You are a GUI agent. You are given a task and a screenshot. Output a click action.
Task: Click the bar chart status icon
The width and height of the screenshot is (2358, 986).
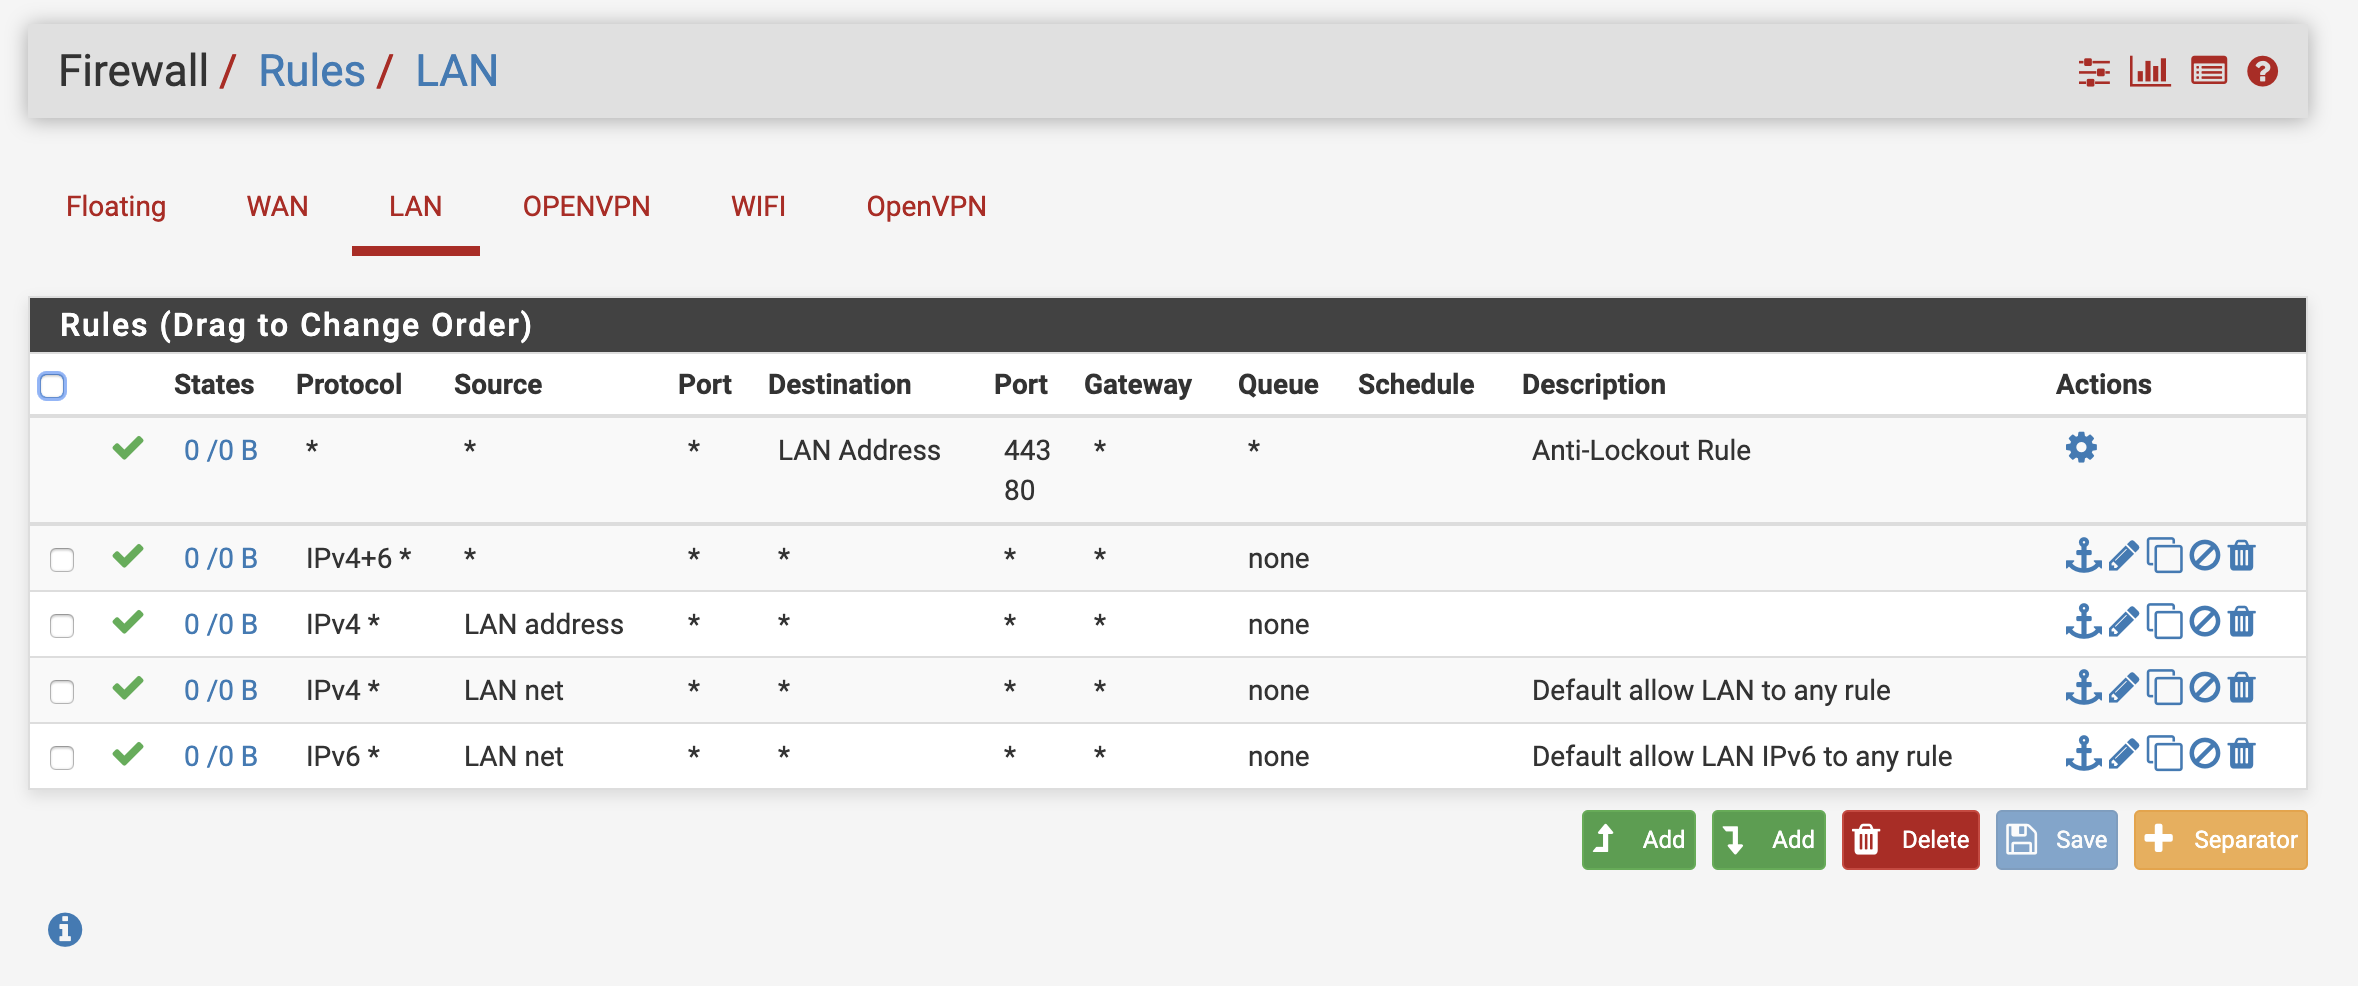[2149, 72]
